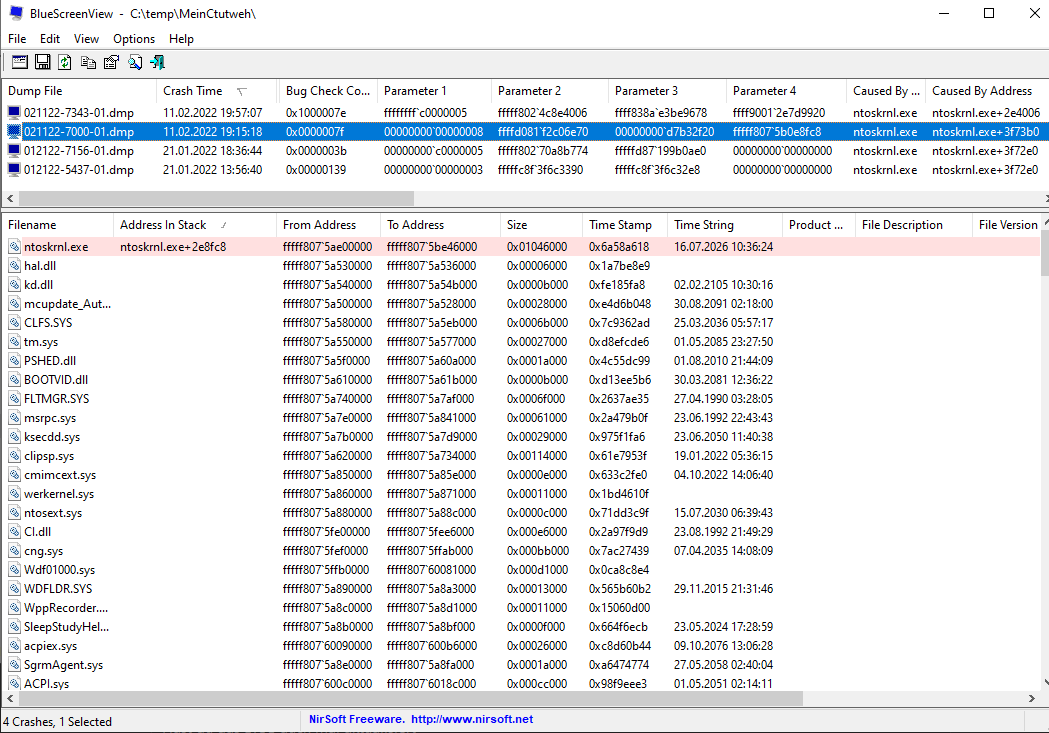Click the 4 Crashes, 1 Selected status text
1049x733 pixels.
57,722
